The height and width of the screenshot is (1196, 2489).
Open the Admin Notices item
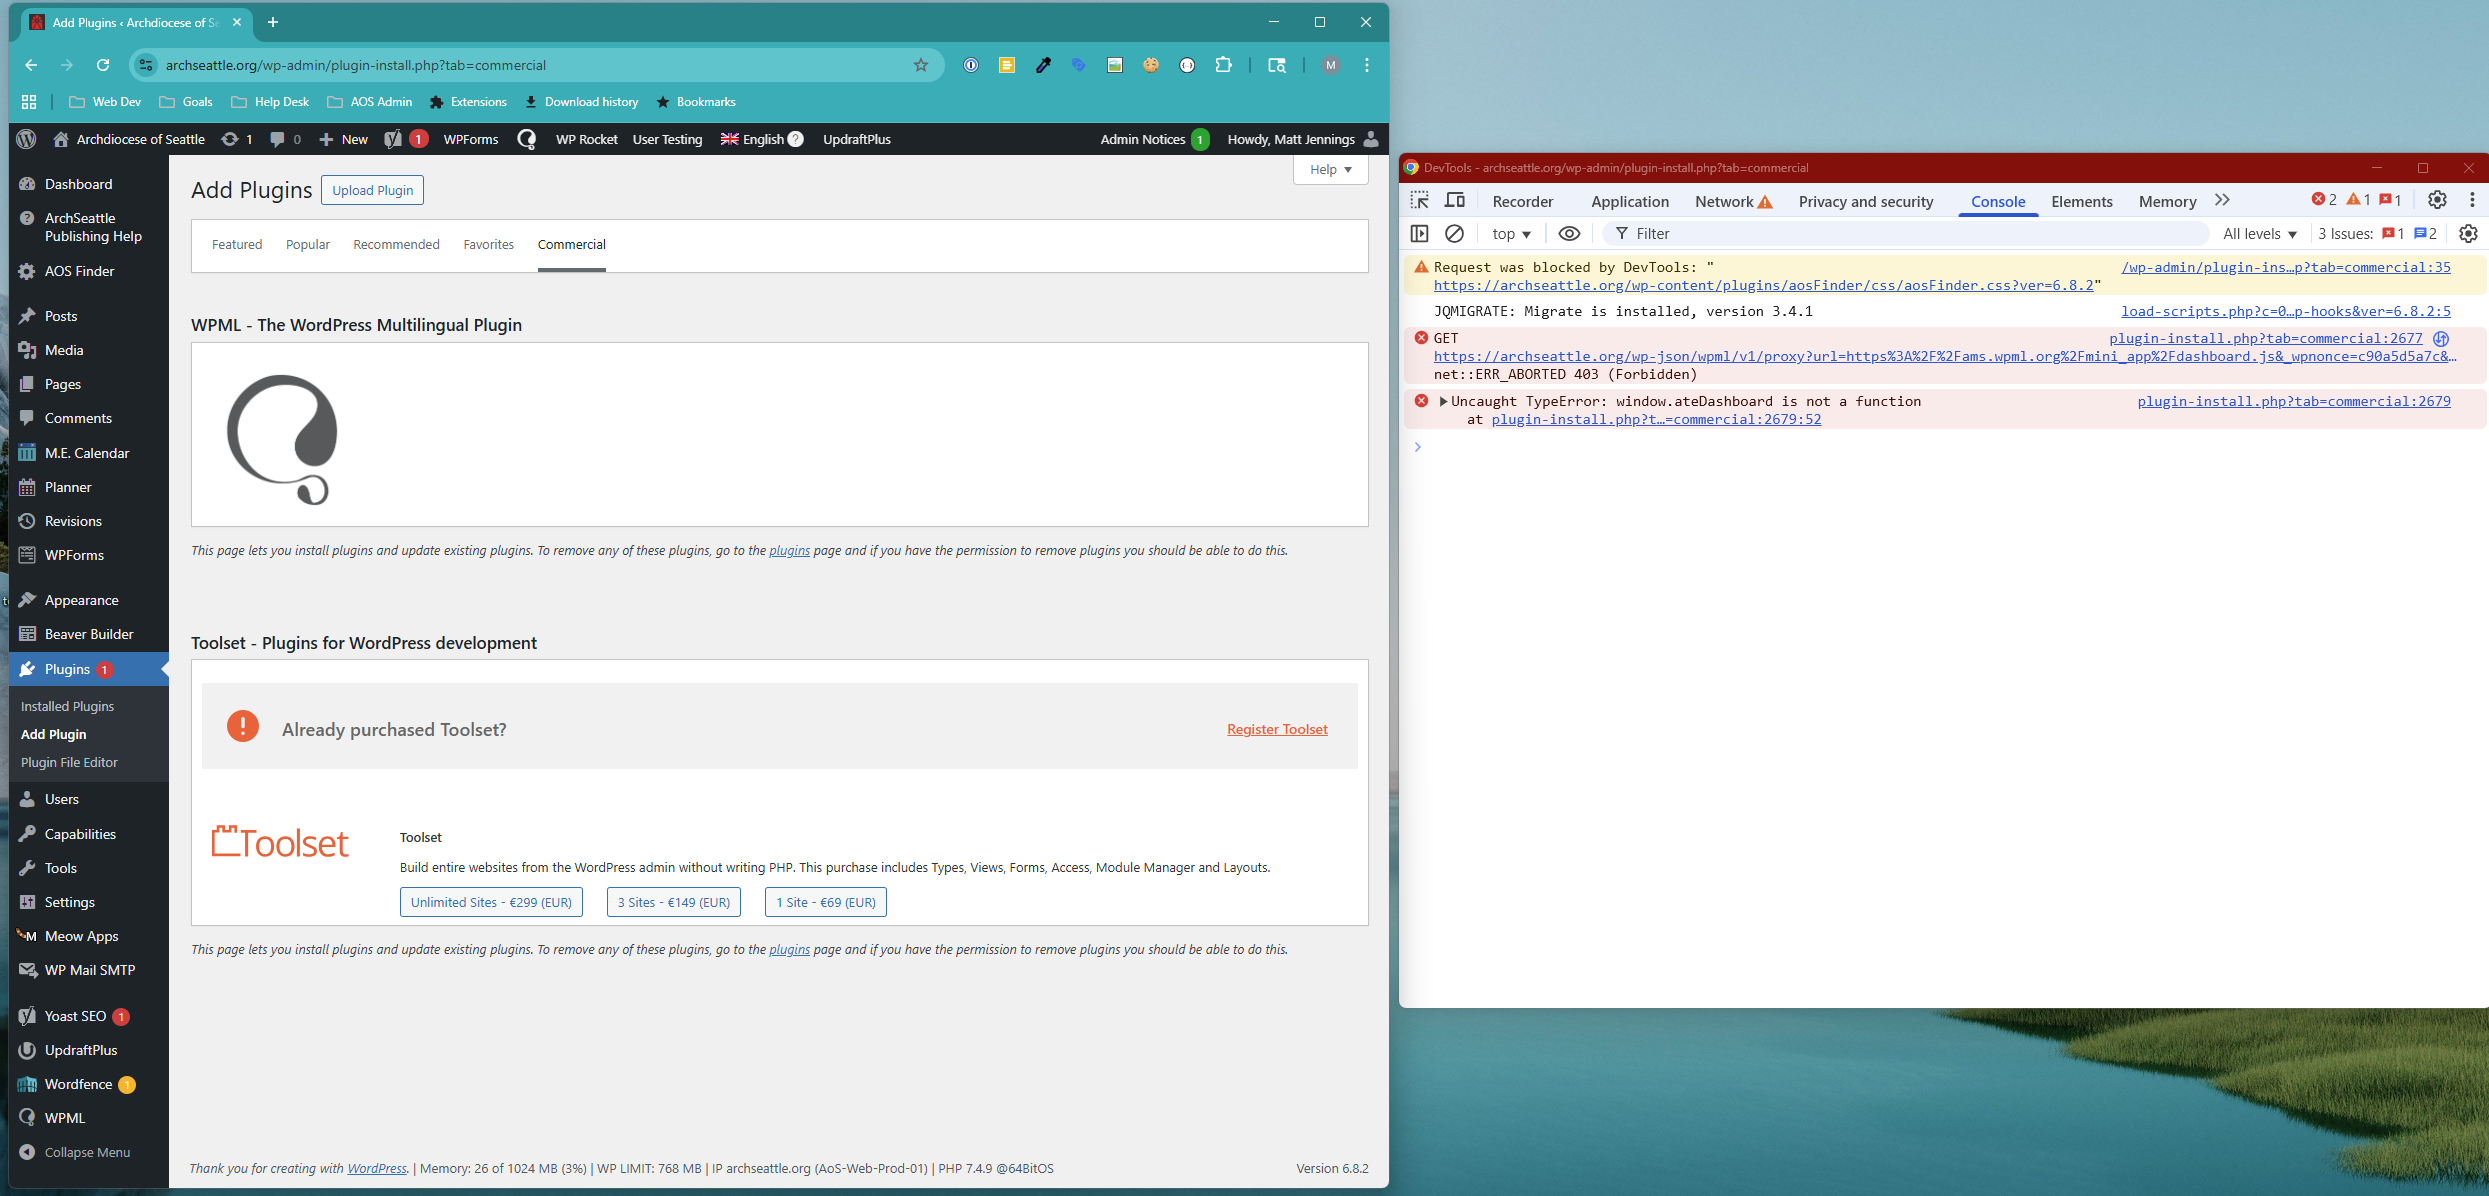click(1154, 139)
